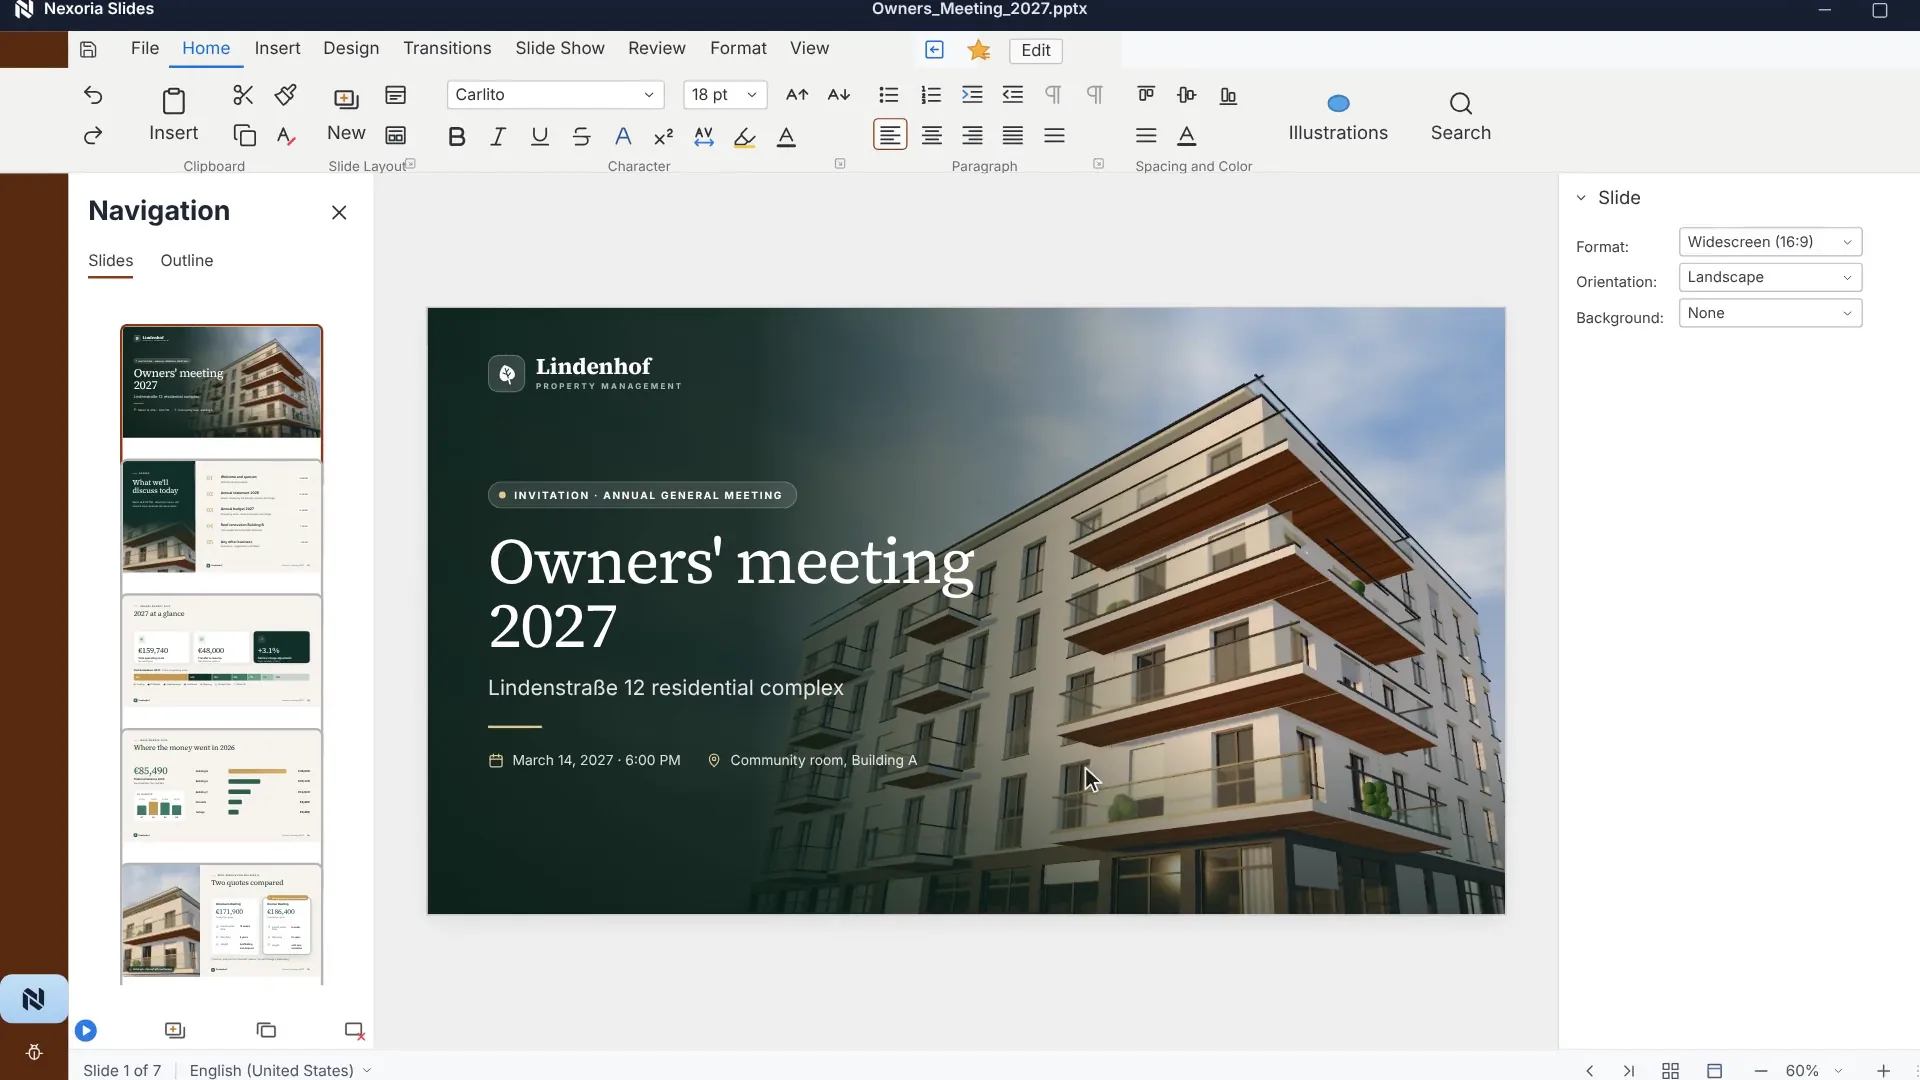Viewport: 1920px width, 1080px height.
Task: Apply the highlighting color marker
Action: pos(745,137)
